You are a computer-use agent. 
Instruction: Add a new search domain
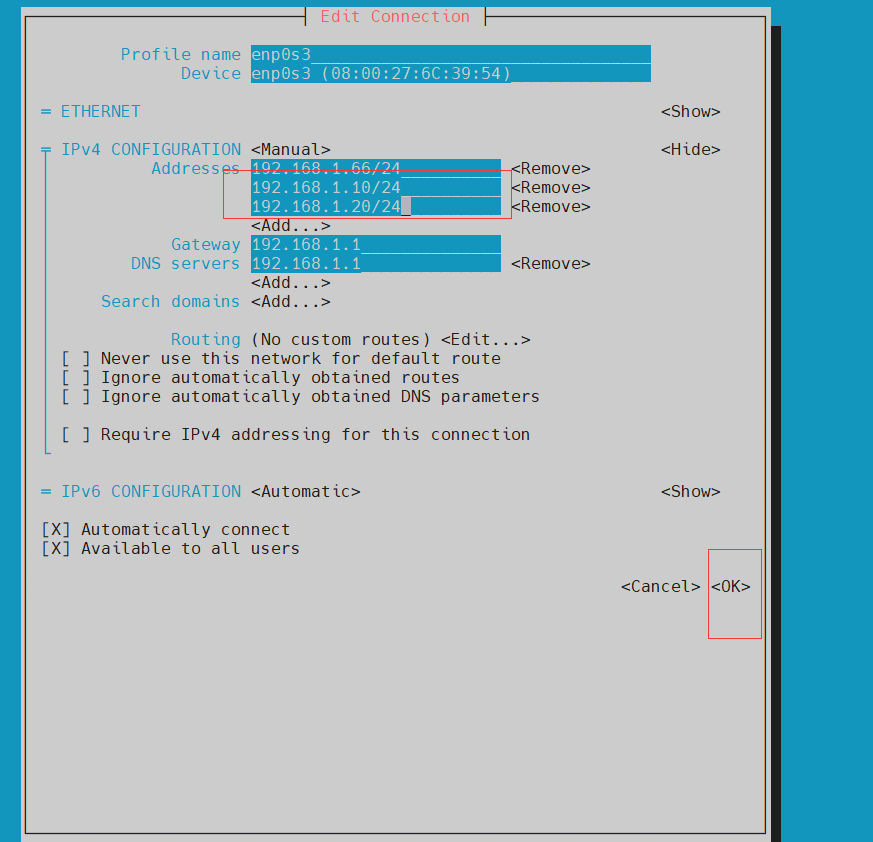(x=290, y=302)
